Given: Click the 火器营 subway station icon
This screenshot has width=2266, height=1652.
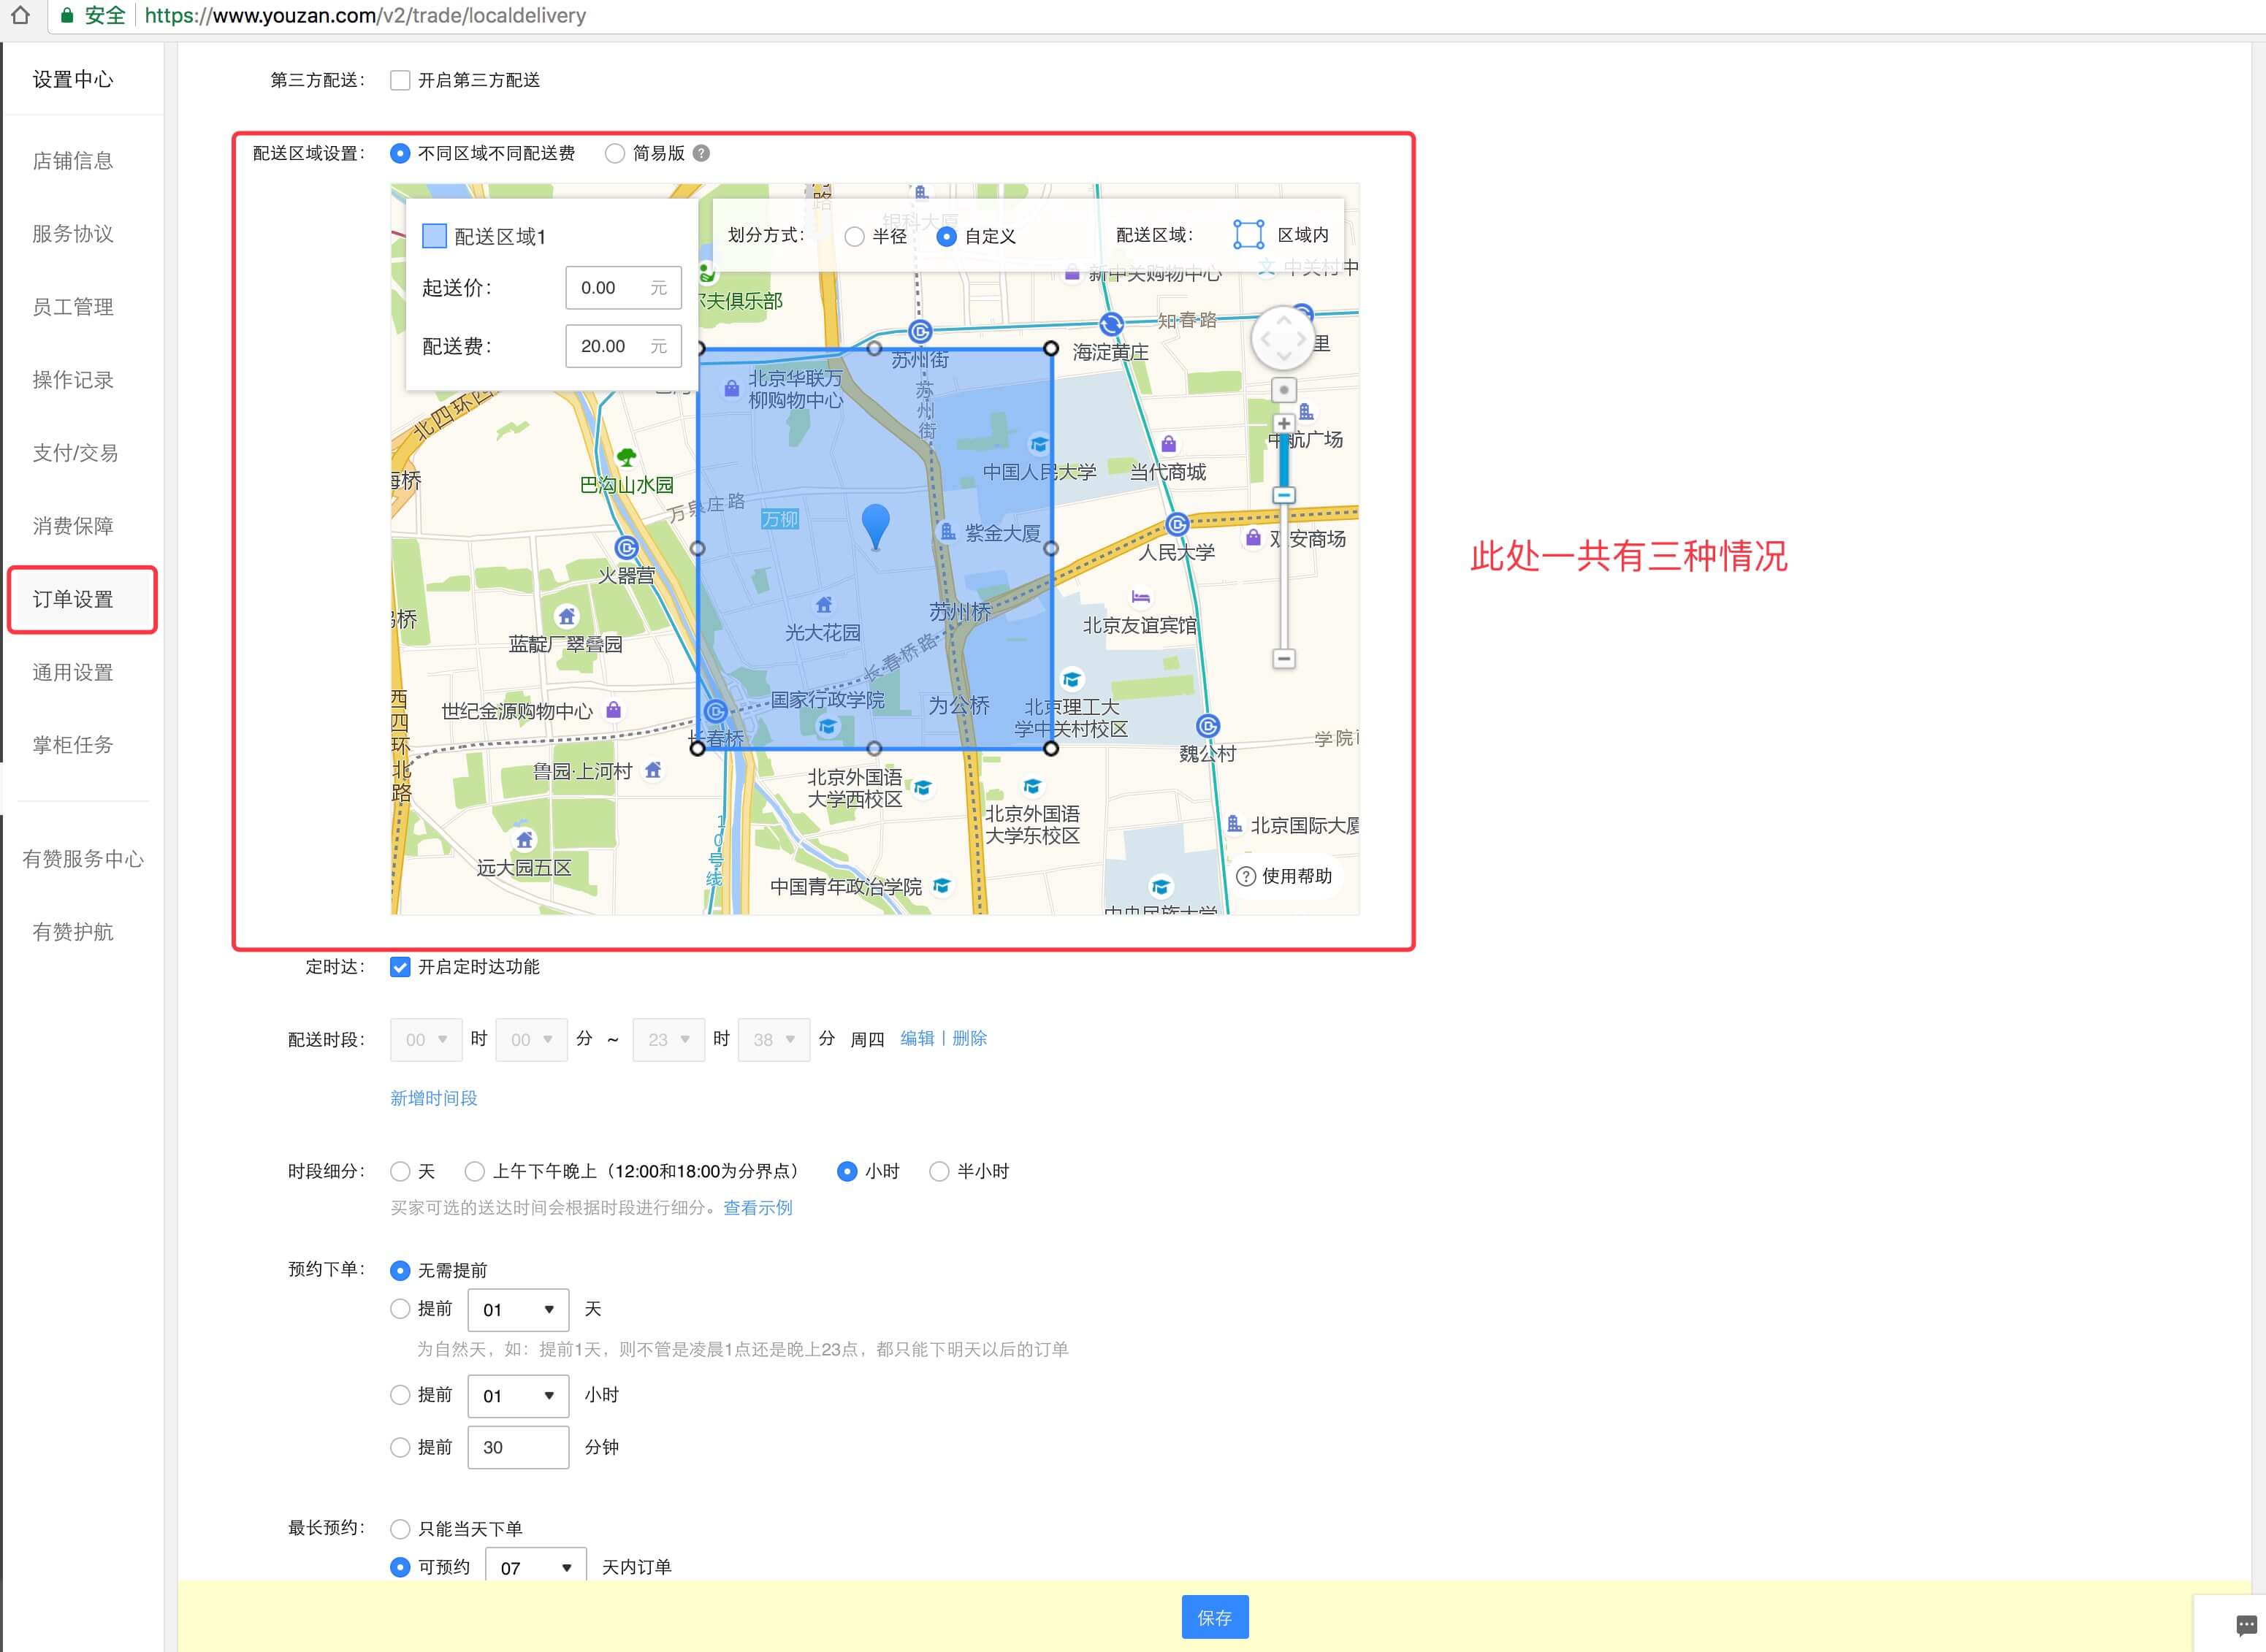Looking at the screenshot, I should 626,548.
